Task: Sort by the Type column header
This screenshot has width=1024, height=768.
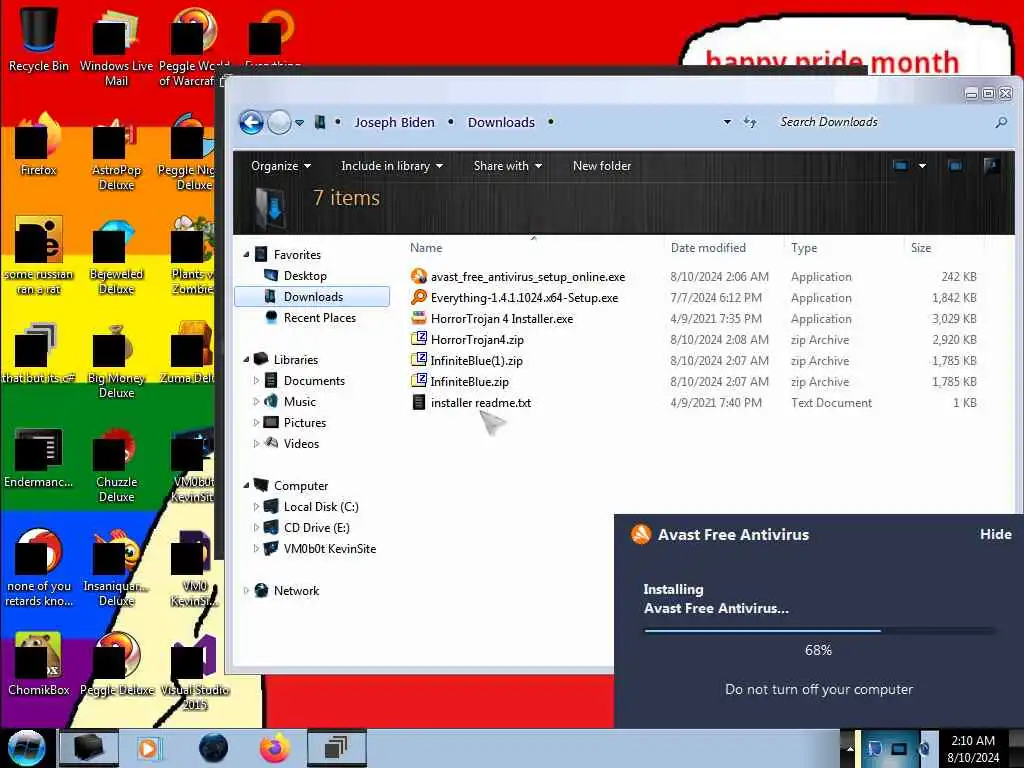Action: tap(804, 248)
